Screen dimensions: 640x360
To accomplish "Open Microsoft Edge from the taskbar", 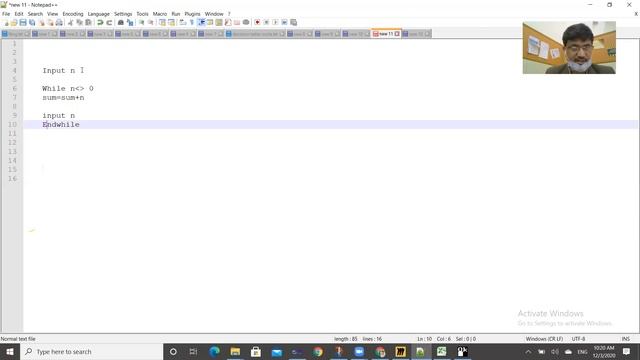I will pos(214,351).
